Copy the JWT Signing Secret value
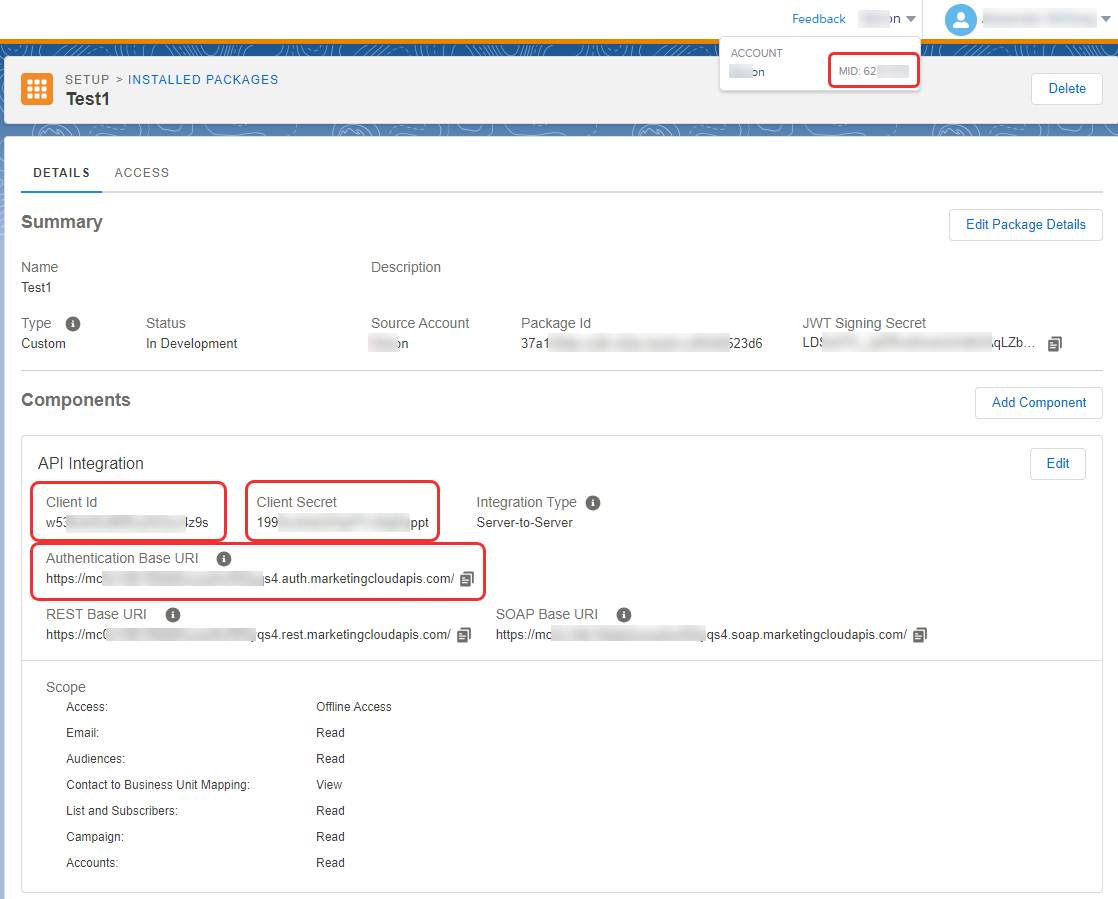The height and width of the screenshot is (899, 1118). (1055, 344)
